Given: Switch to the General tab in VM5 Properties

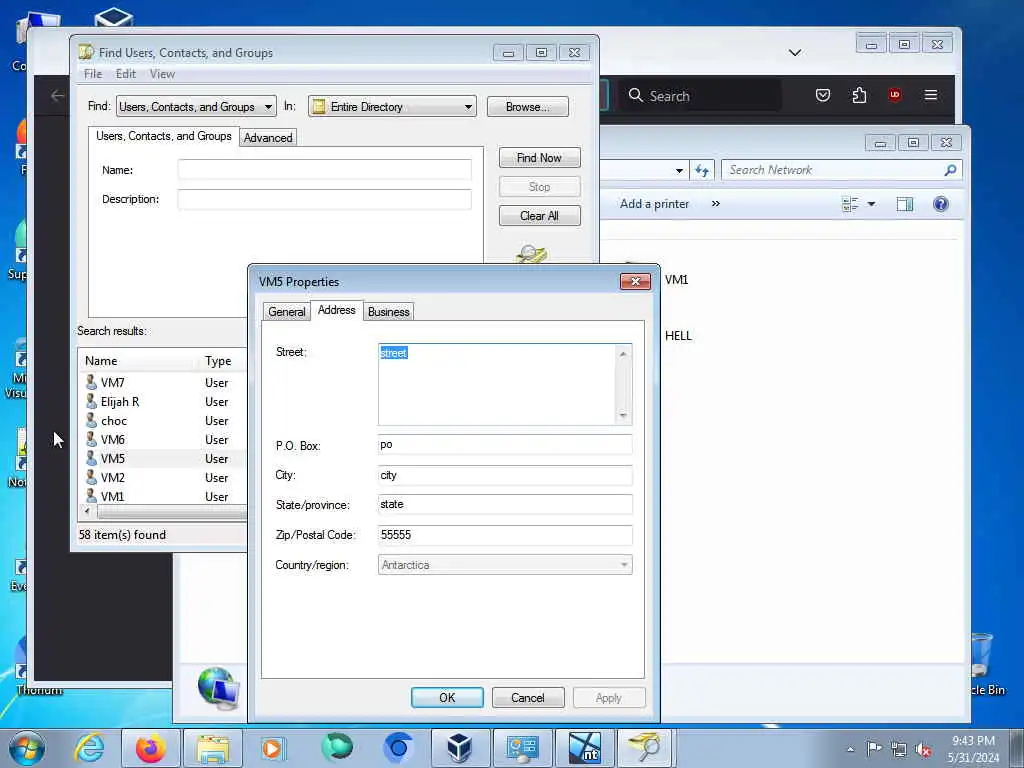Looking at the screenshot, I should point(287,312).
